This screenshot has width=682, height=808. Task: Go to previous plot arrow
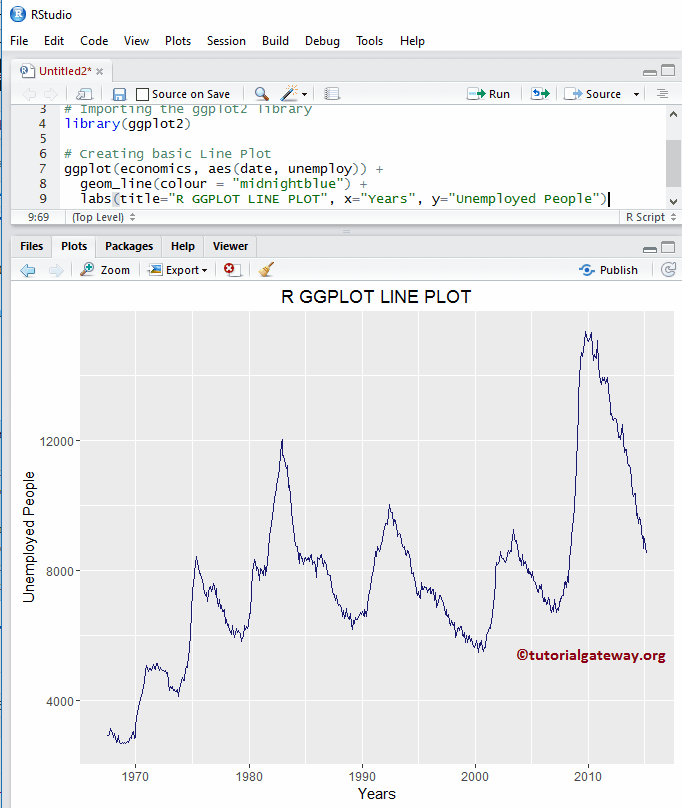tap(27, 270)
